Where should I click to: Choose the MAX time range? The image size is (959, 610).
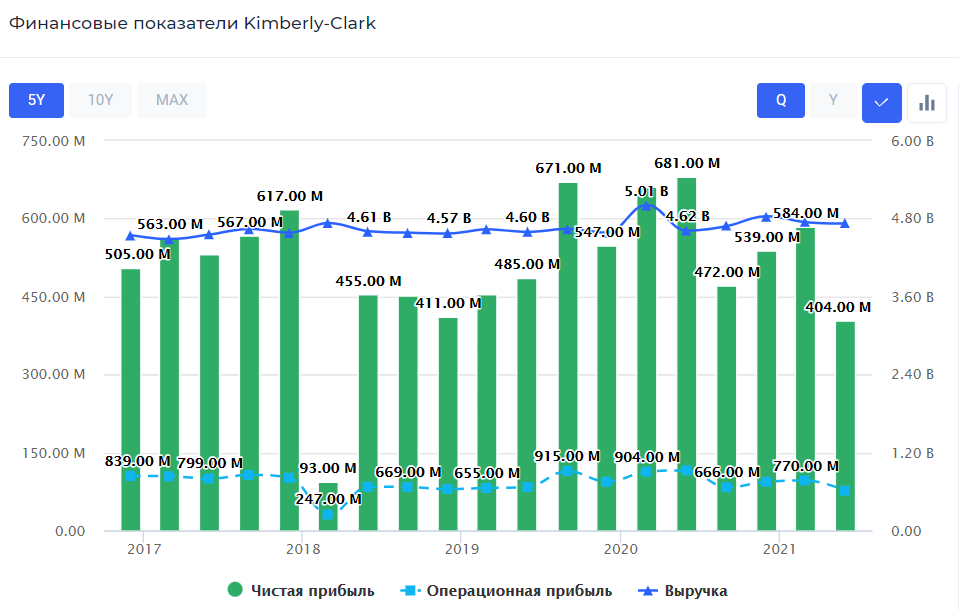[172, 100]
